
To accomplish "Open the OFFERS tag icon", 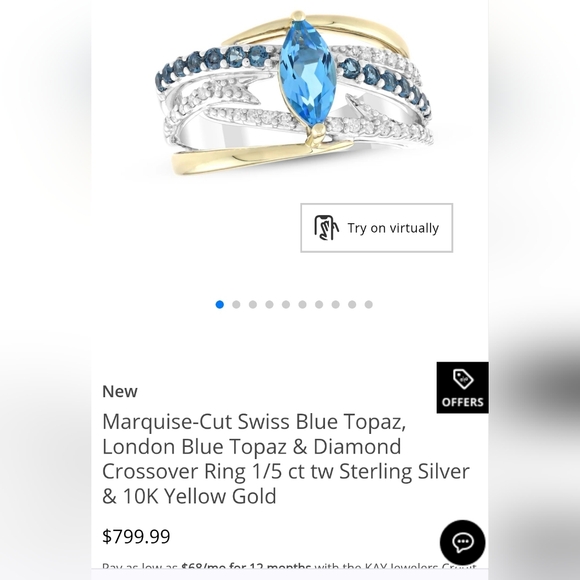I will point(463,379).
